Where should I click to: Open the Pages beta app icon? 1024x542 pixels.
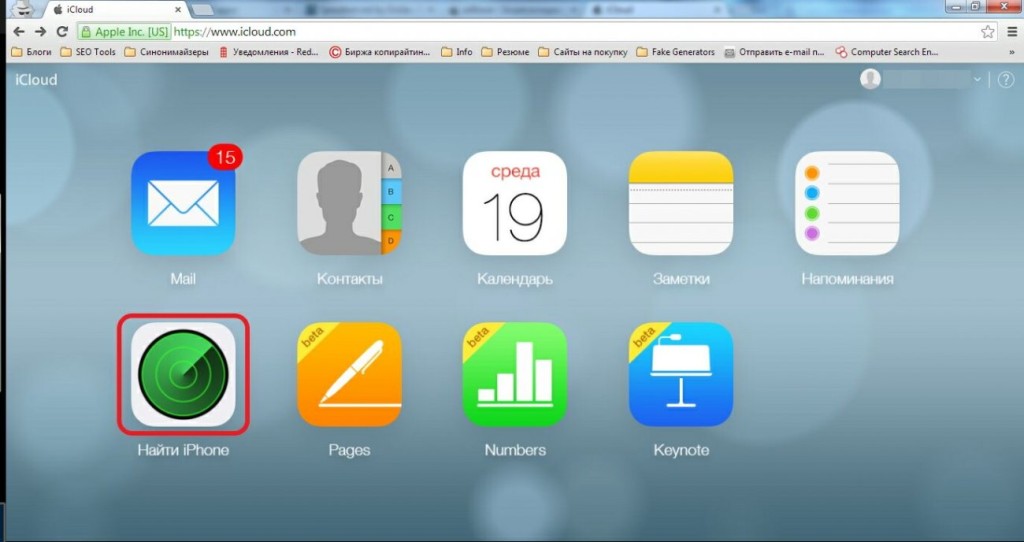[x=349, y=374]
